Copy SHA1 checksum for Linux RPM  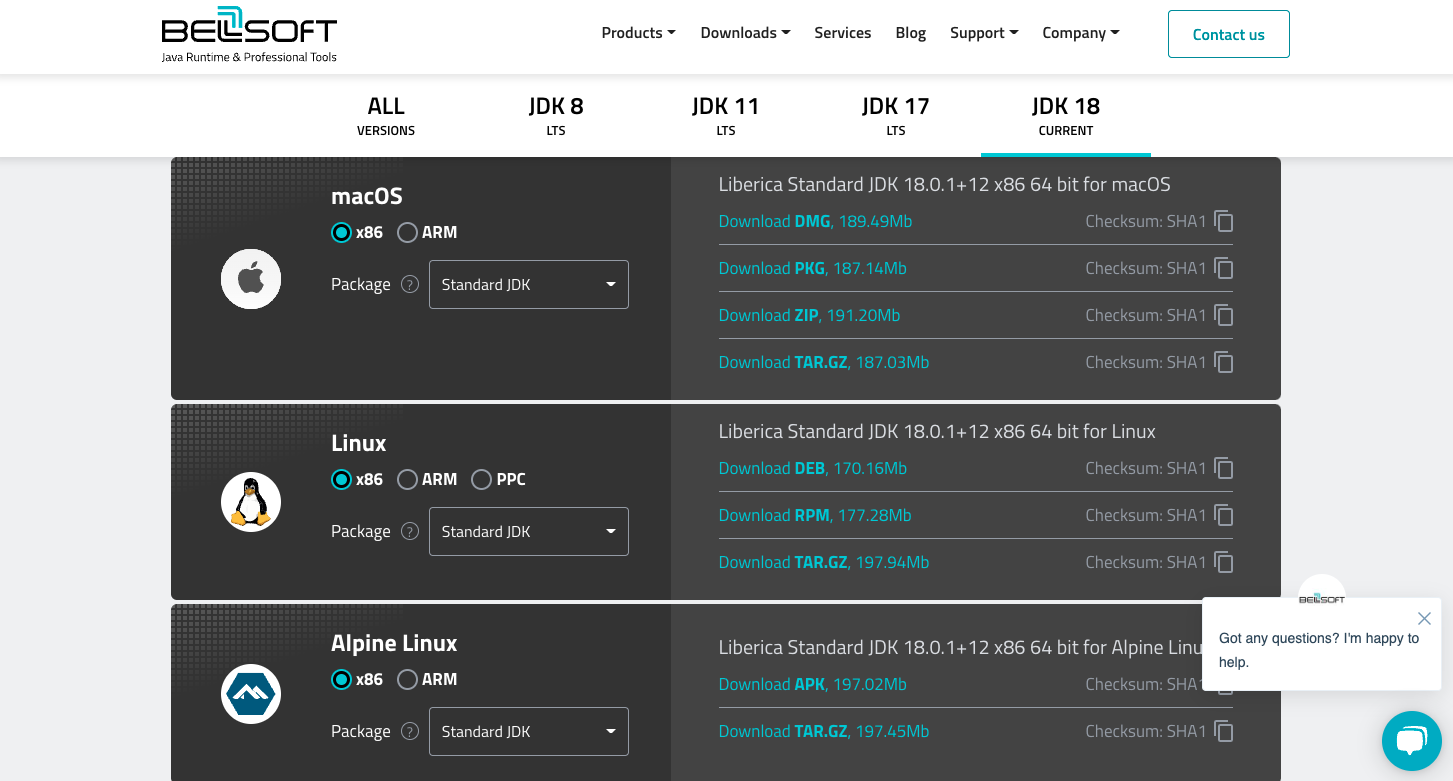(1224, 515)
